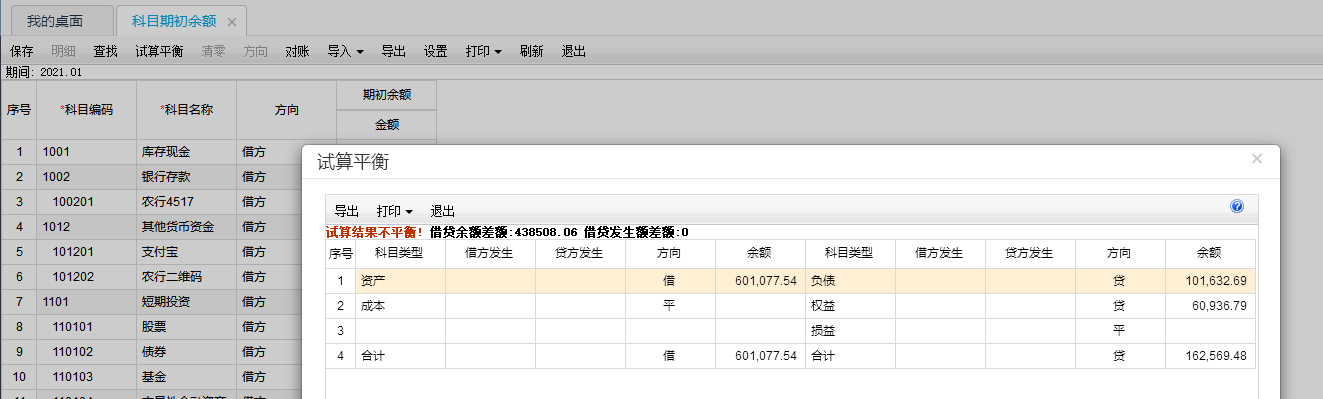
Task: Select the 债券 account cell
Action: point(186,352)
